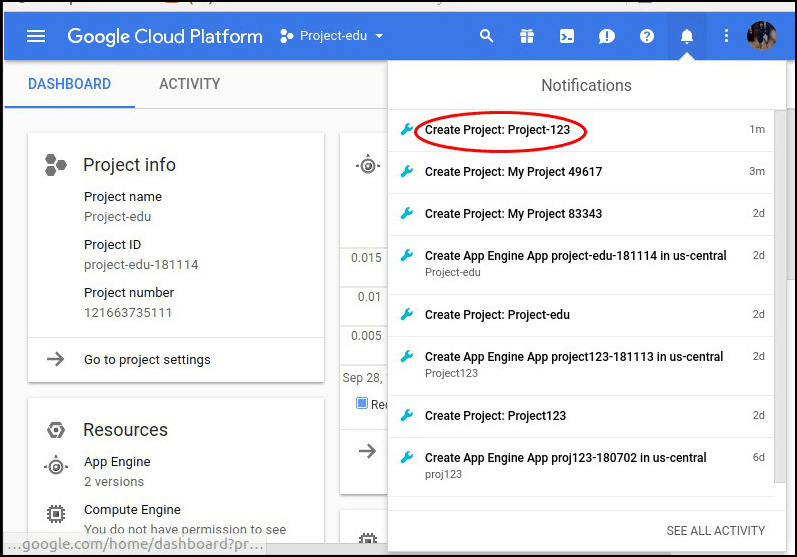797x557 pixels.
Task: Click the wrench icon for My Project 49617
Action: 407,171
